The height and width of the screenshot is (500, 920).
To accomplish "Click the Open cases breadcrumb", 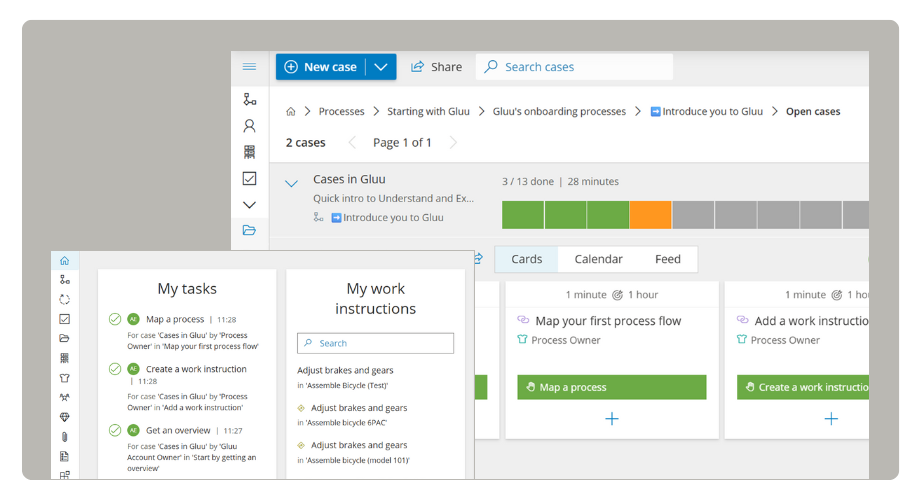I will coord(813,112).
